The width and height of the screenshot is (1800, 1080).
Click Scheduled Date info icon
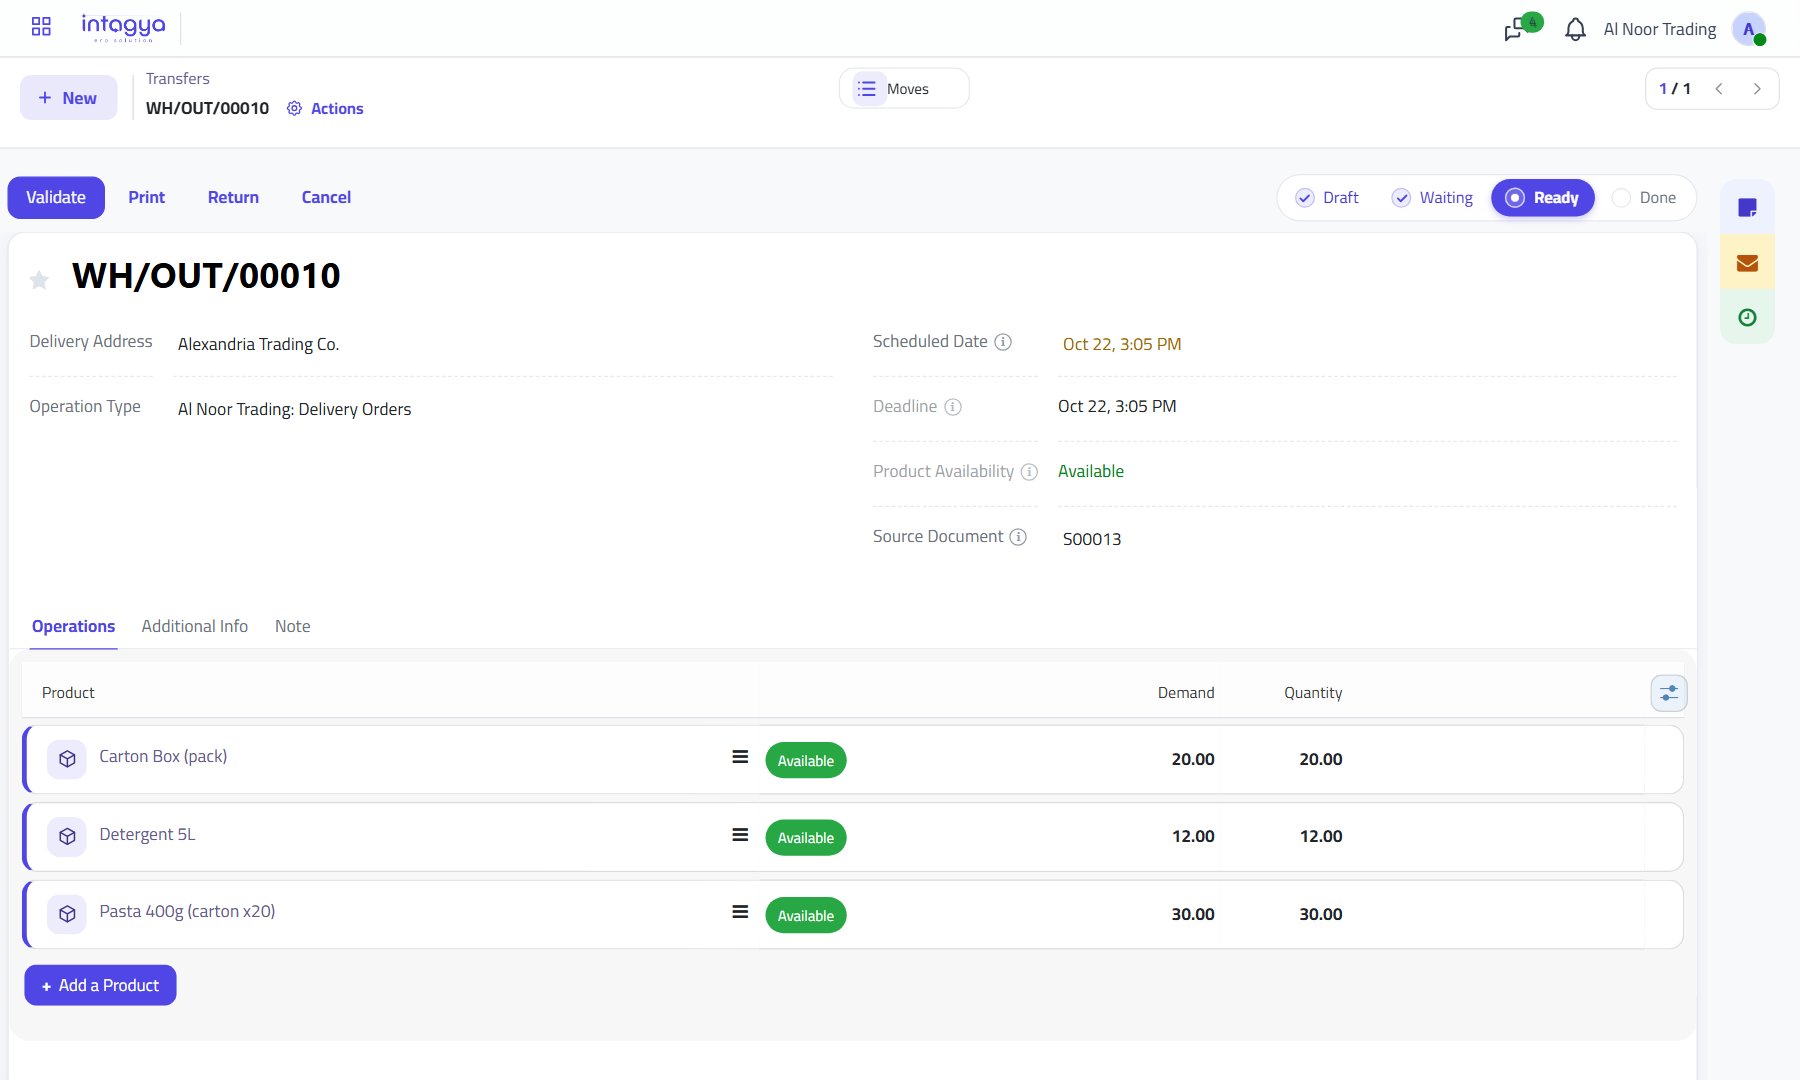pos(1003,342)
